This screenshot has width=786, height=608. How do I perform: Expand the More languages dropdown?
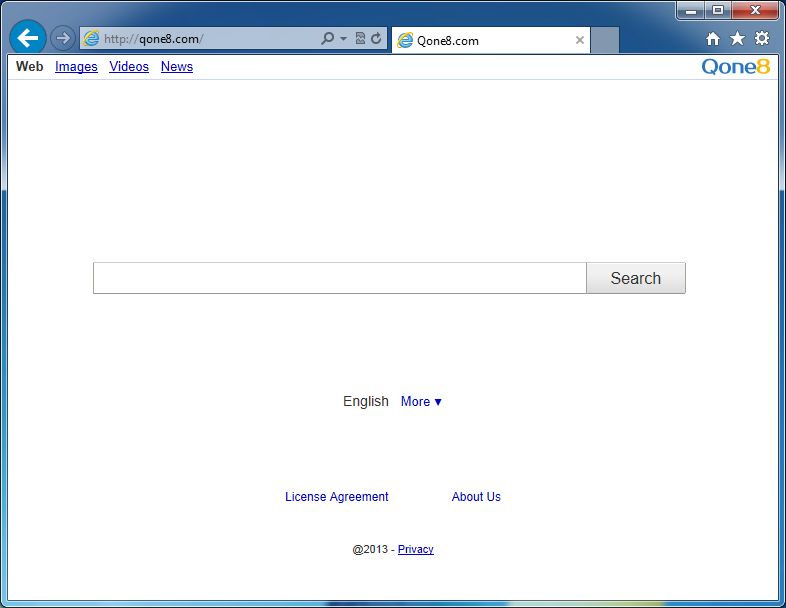point(421,401)
